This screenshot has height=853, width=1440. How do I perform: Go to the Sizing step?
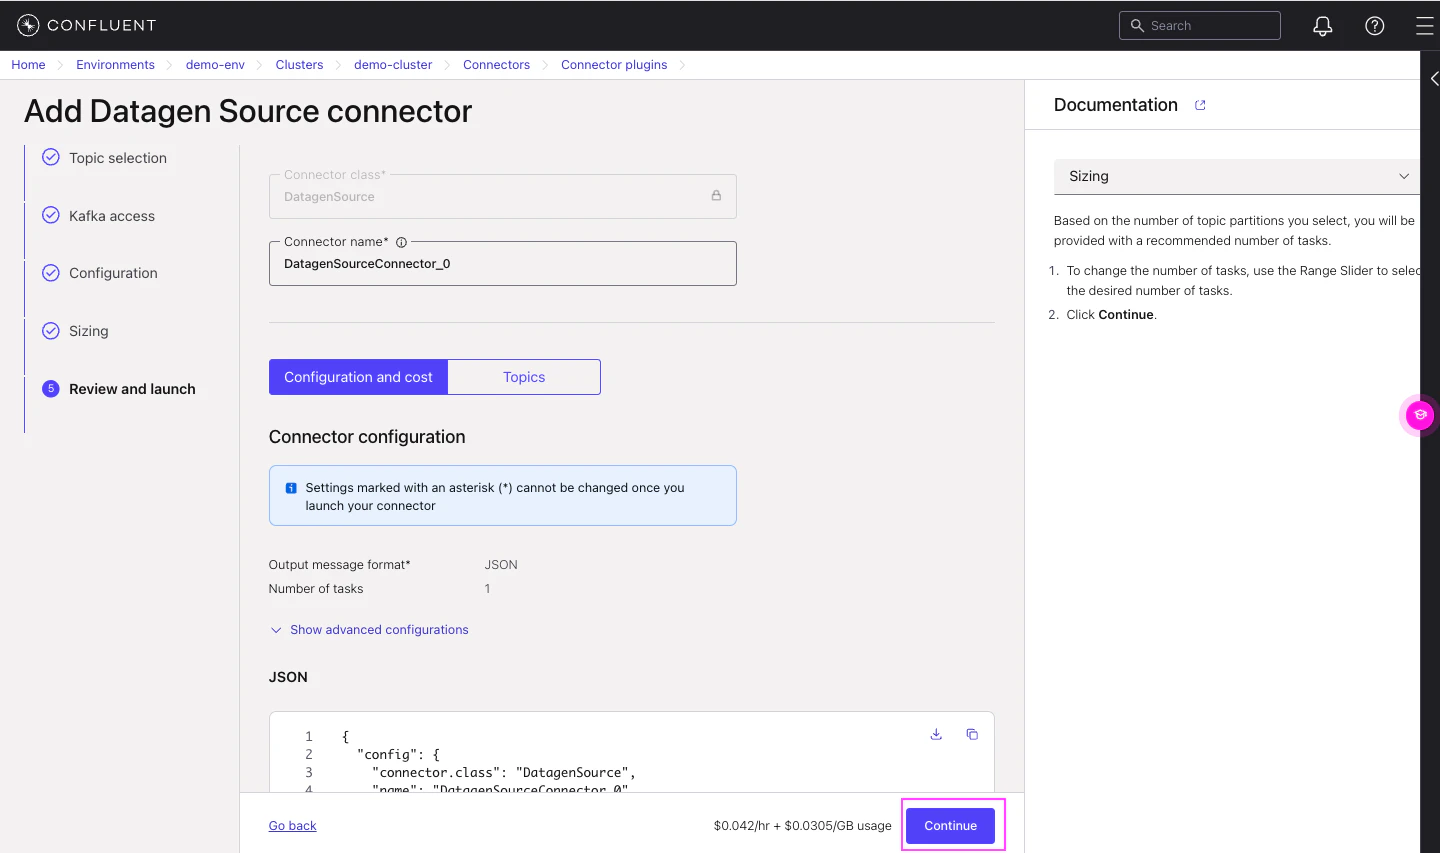89,331
